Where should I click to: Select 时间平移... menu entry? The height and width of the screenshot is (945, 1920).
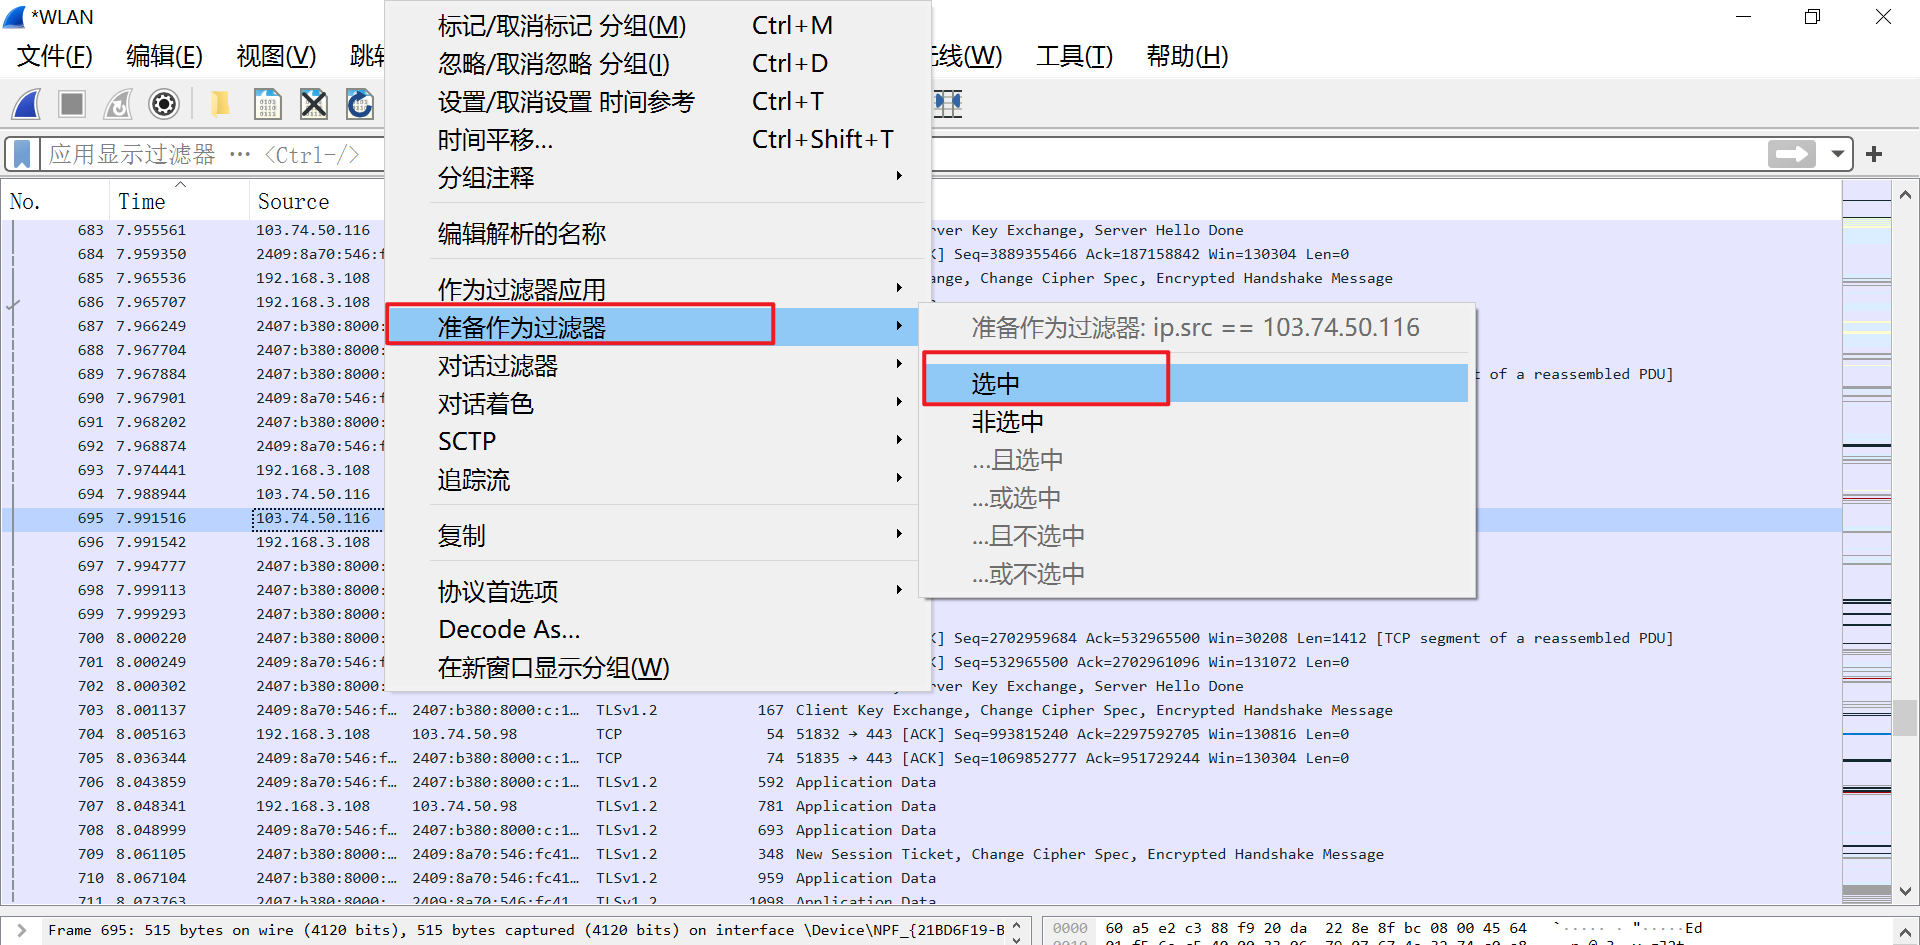(658, 139)
